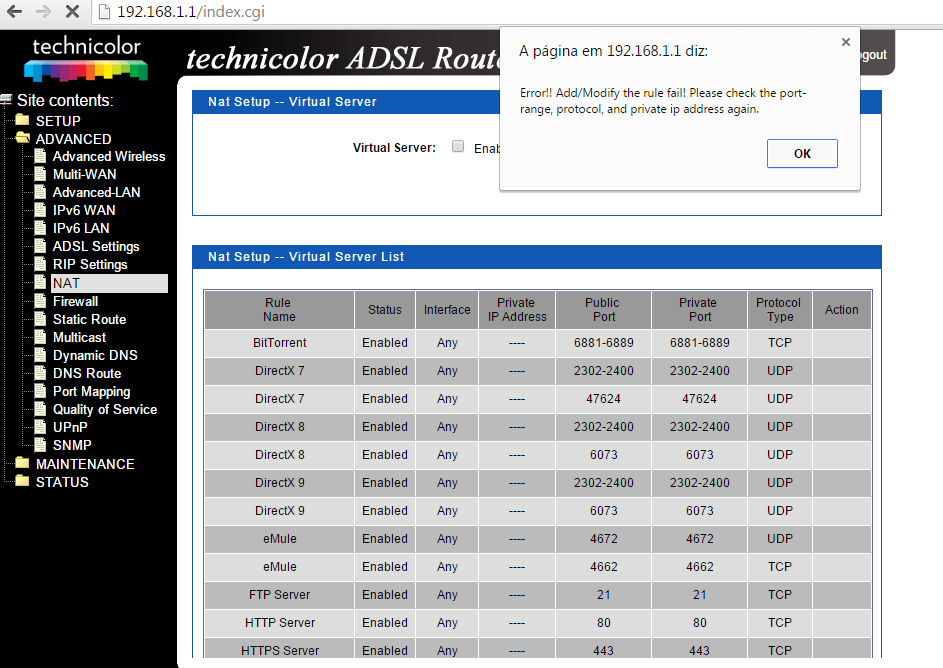943x668 pixels.
Task: Open the Quality of Service page
Action: [x=105, y=409]
